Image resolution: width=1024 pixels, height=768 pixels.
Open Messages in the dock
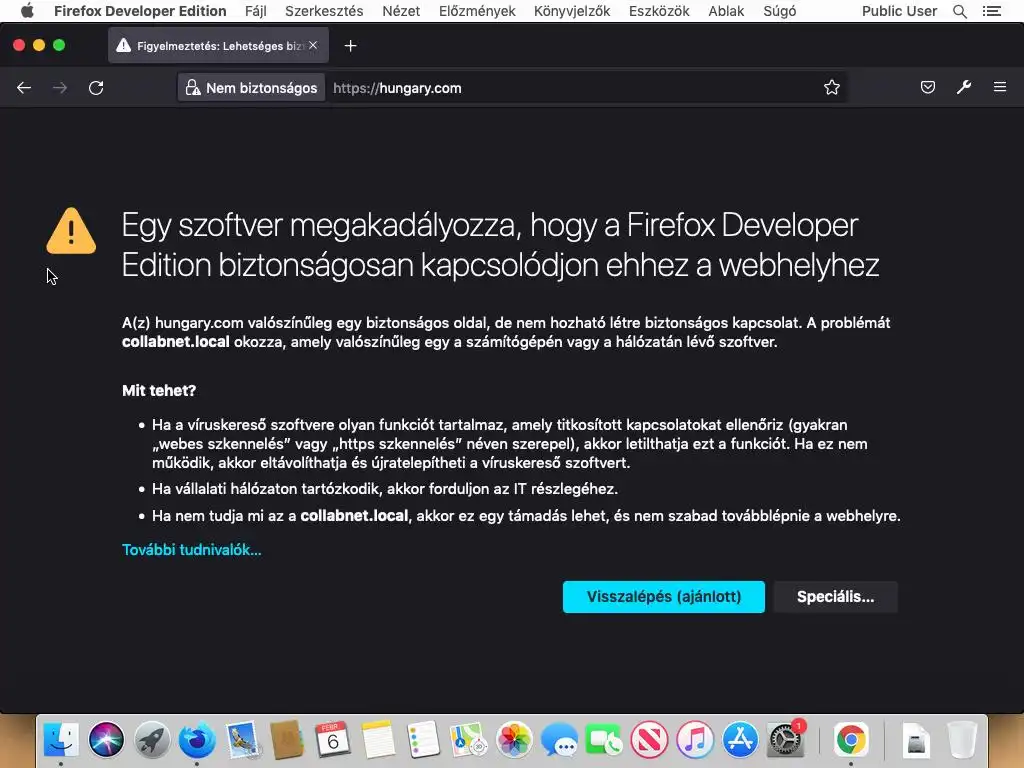[559, 740]
